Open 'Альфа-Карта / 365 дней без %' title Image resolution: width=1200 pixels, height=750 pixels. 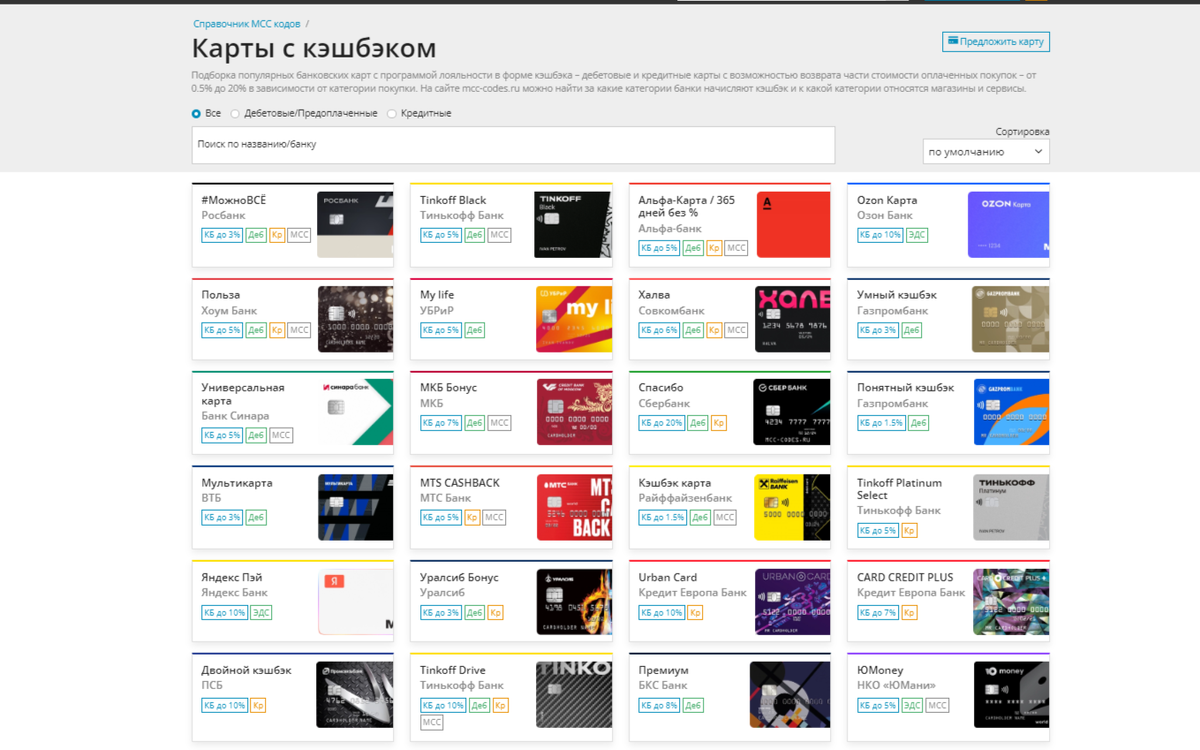687,206
